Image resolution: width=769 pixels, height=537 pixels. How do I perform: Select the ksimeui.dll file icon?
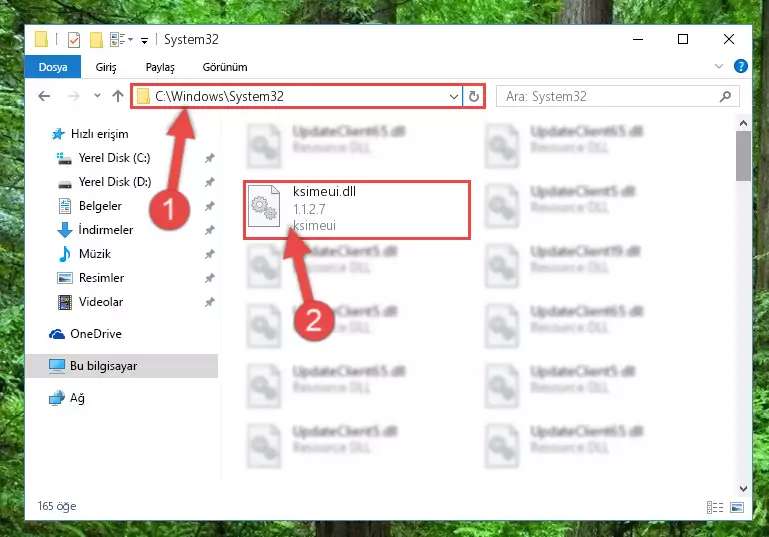click(264, 206)
